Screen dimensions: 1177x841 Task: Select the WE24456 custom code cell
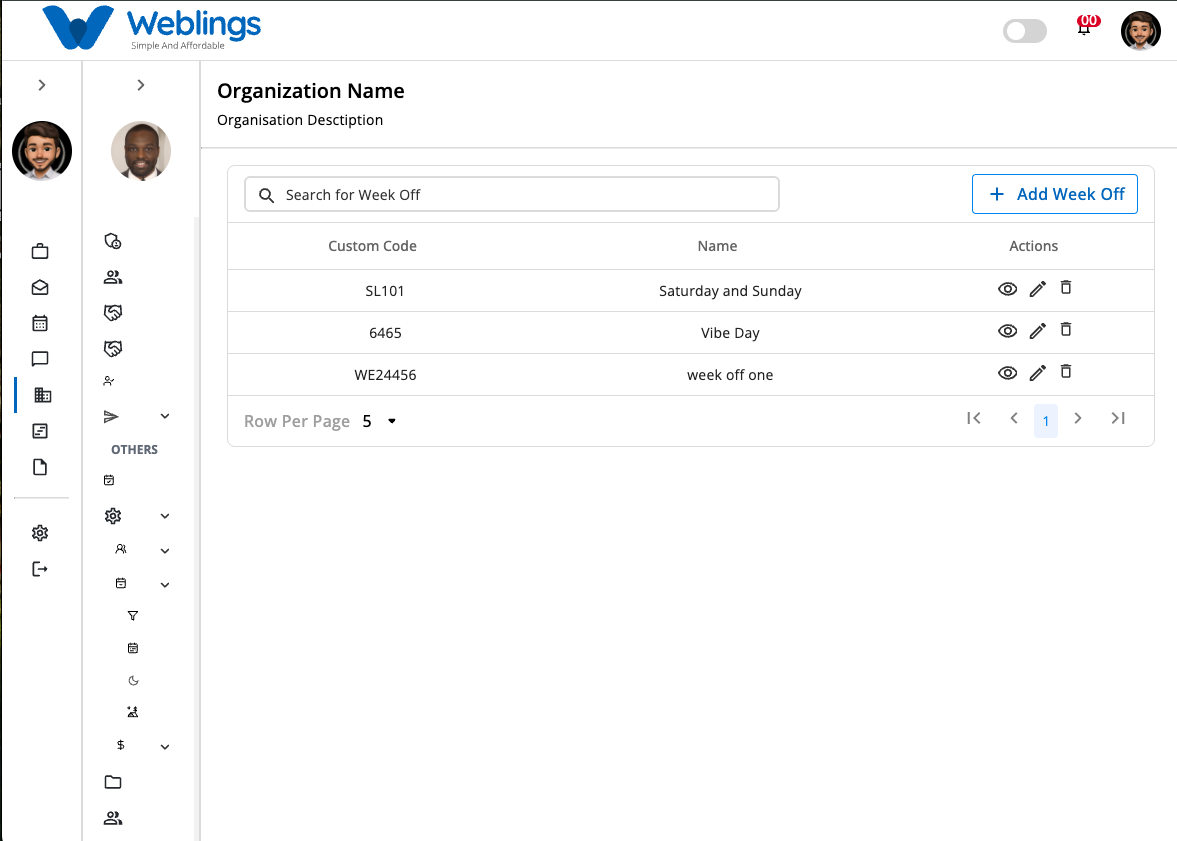(x=385, y=375)
